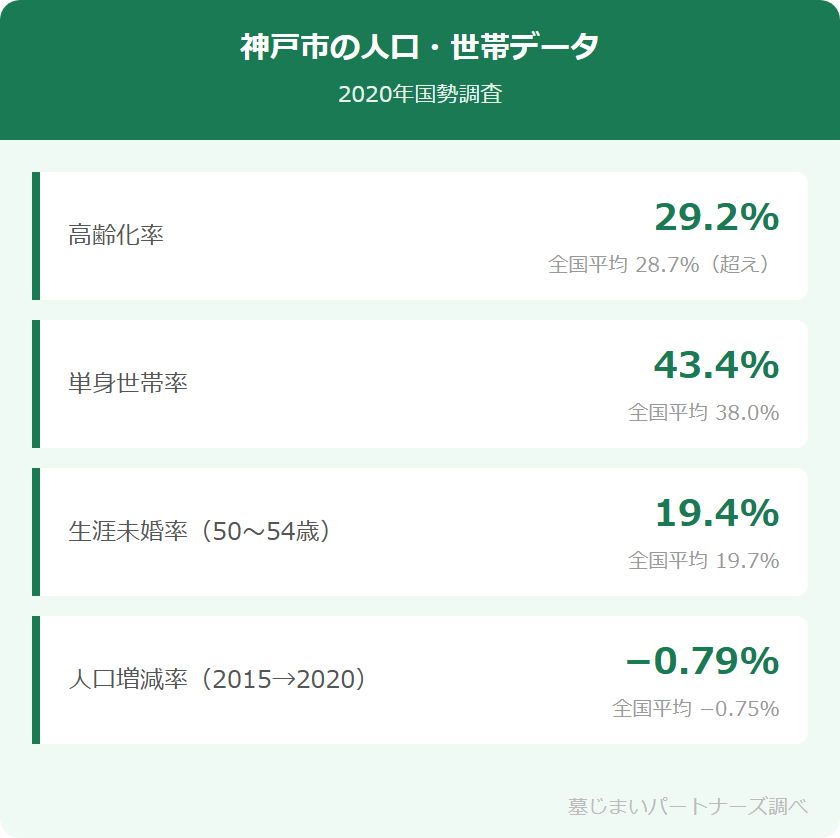Viewport: 840px width, 838px height.
Task: Click the 墓じまいパートナーズ調べ source credit
Action: point(687,806)
